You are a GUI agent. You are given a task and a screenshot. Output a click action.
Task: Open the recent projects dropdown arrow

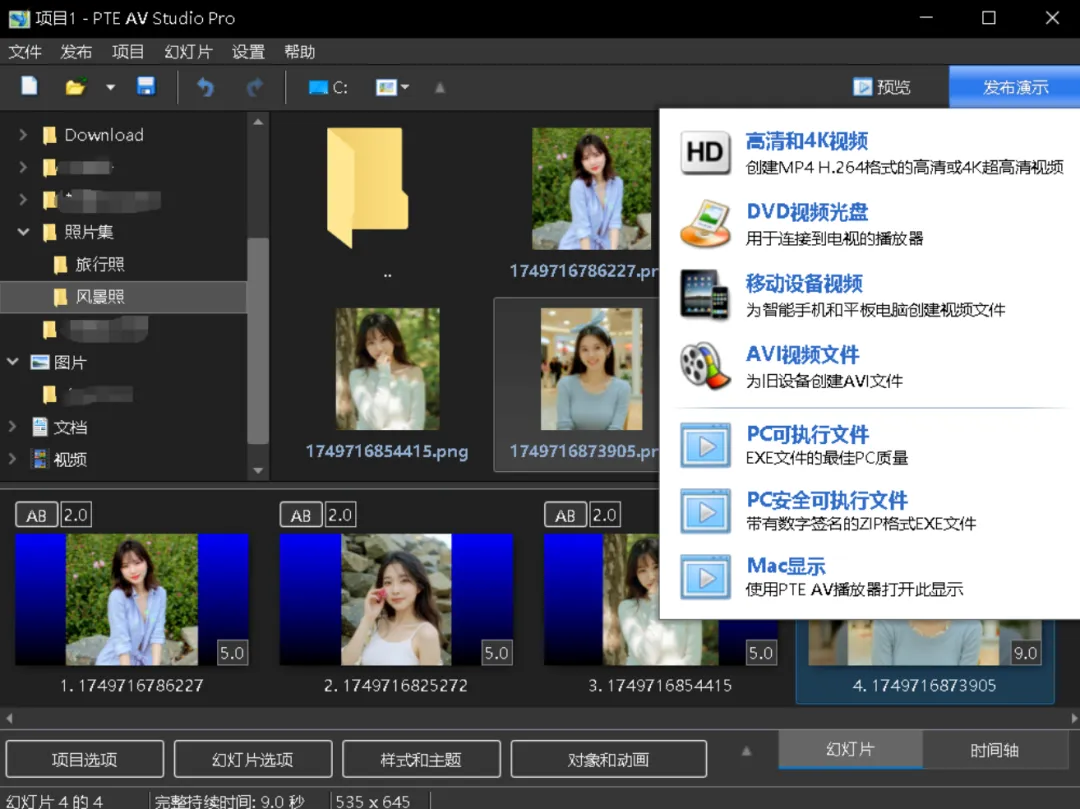[x=110, y=87]
